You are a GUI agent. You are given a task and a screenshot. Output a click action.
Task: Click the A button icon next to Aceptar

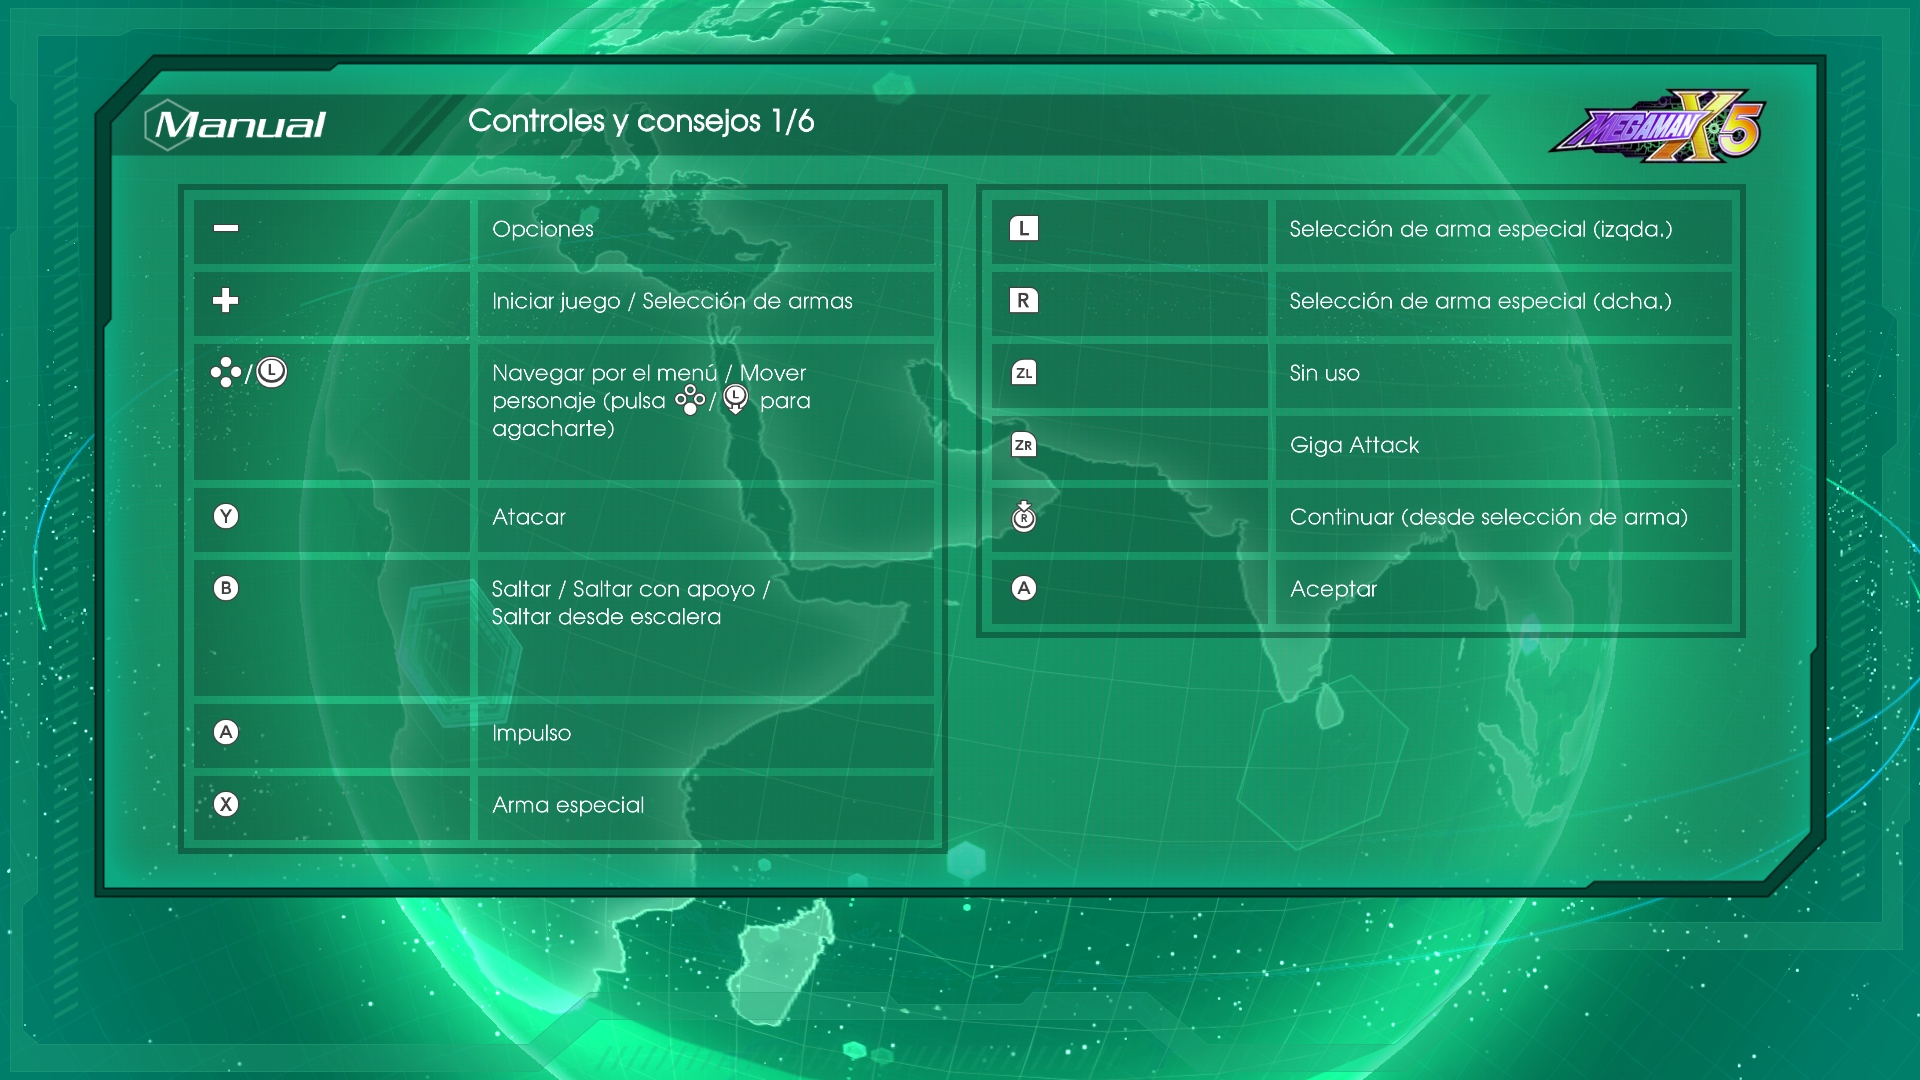pos(1023,588)
